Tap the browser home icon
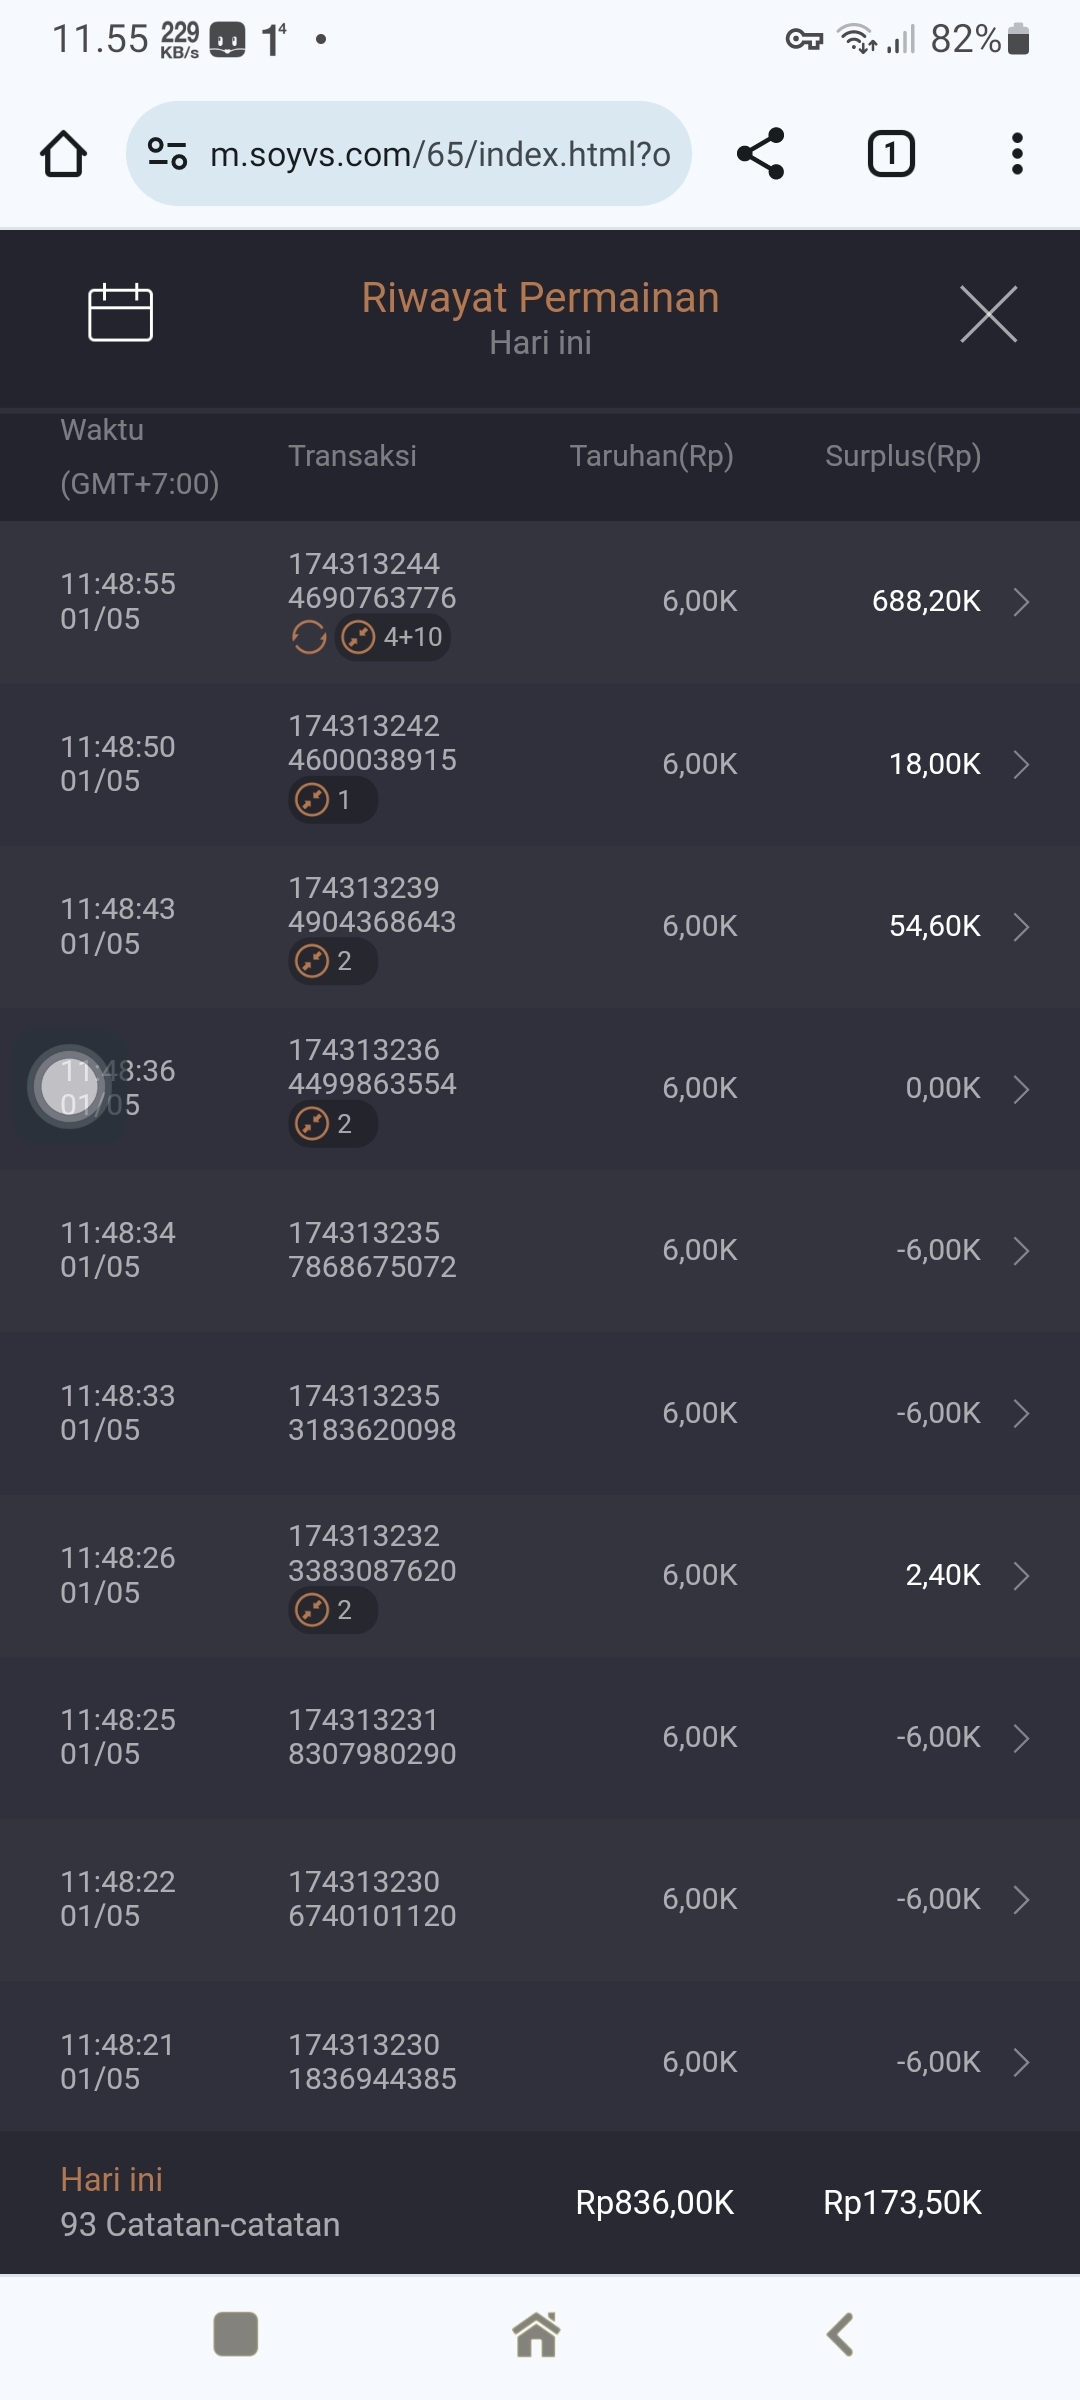1080x2400 pixels. [x=63, y=154]
